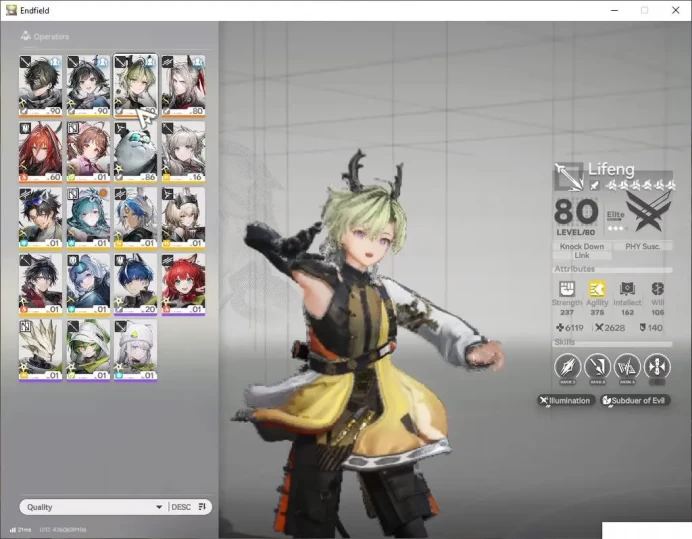Image resolution: width=692 pixels, height=539 pixels.
Task: Click the Strength value 237
Action: pos(567,312)
